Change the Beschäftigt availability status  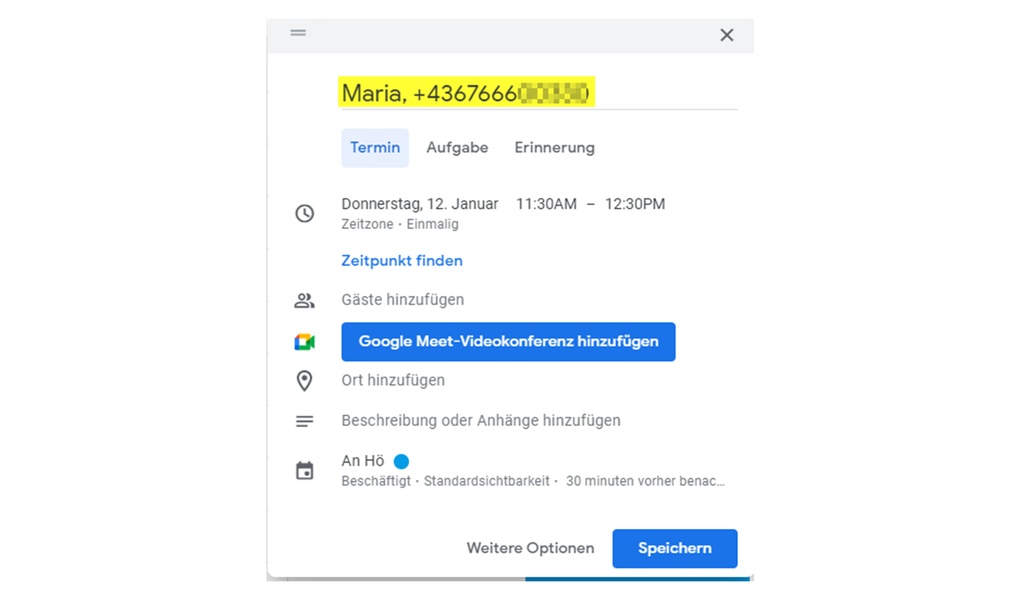[x=376, y=481]
